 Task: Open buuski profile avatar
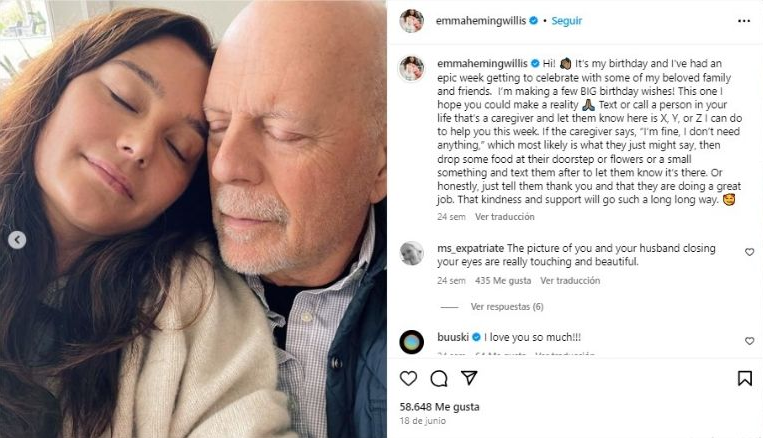coord(411,341)
